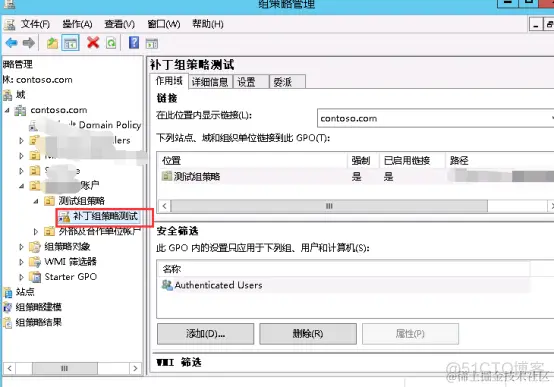The width and height of the screenshot is (554, 387).
Task: Click the 位置 column header
Action: [252, 160]
